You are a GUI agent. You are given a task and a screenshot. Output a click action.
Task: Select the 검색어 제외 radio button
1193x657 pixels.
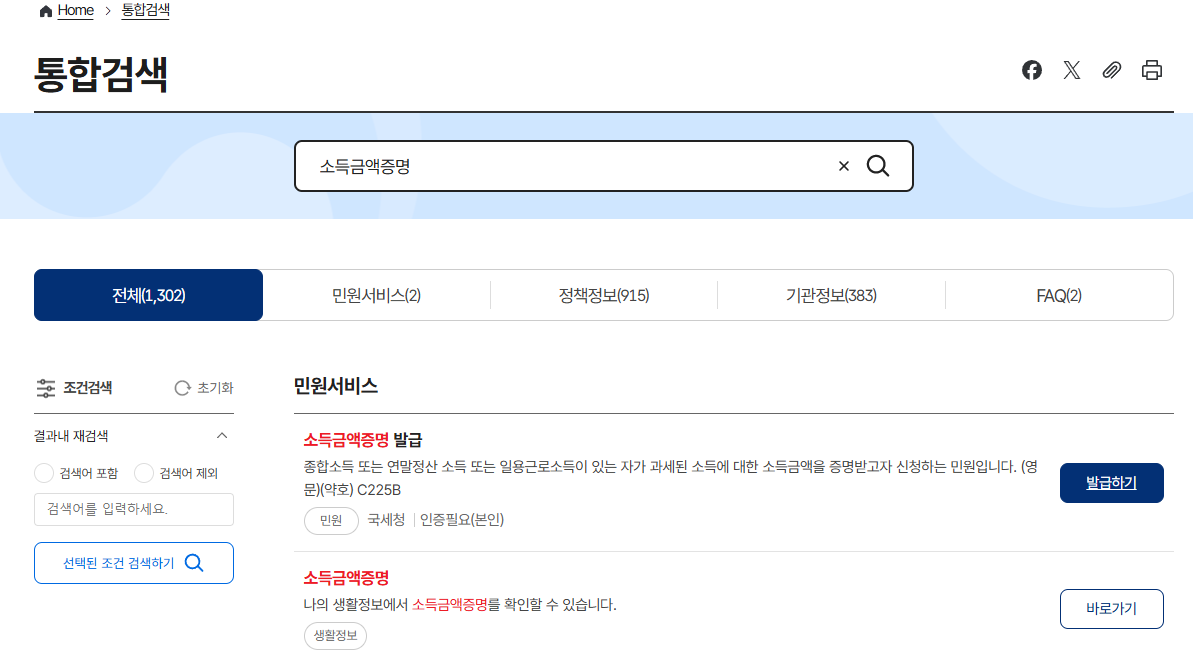point(143,472)
